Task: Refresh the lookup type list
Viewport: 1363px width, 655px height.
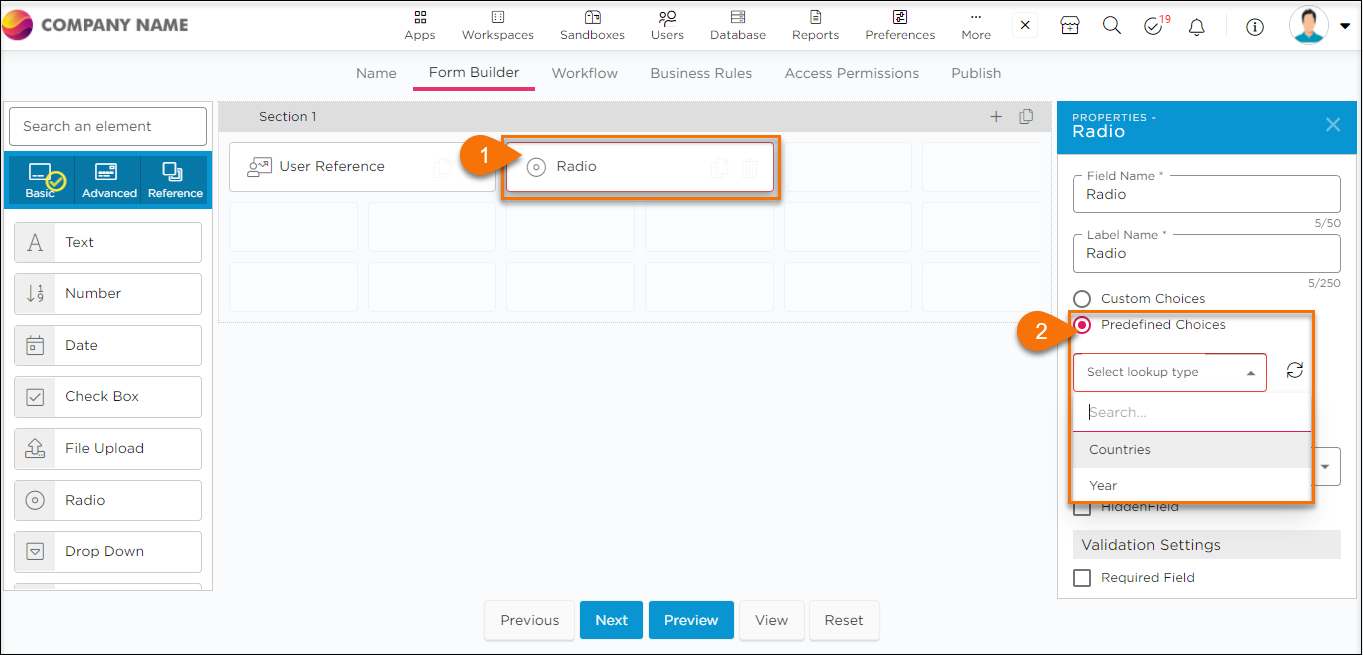Action: [1295, 371]
